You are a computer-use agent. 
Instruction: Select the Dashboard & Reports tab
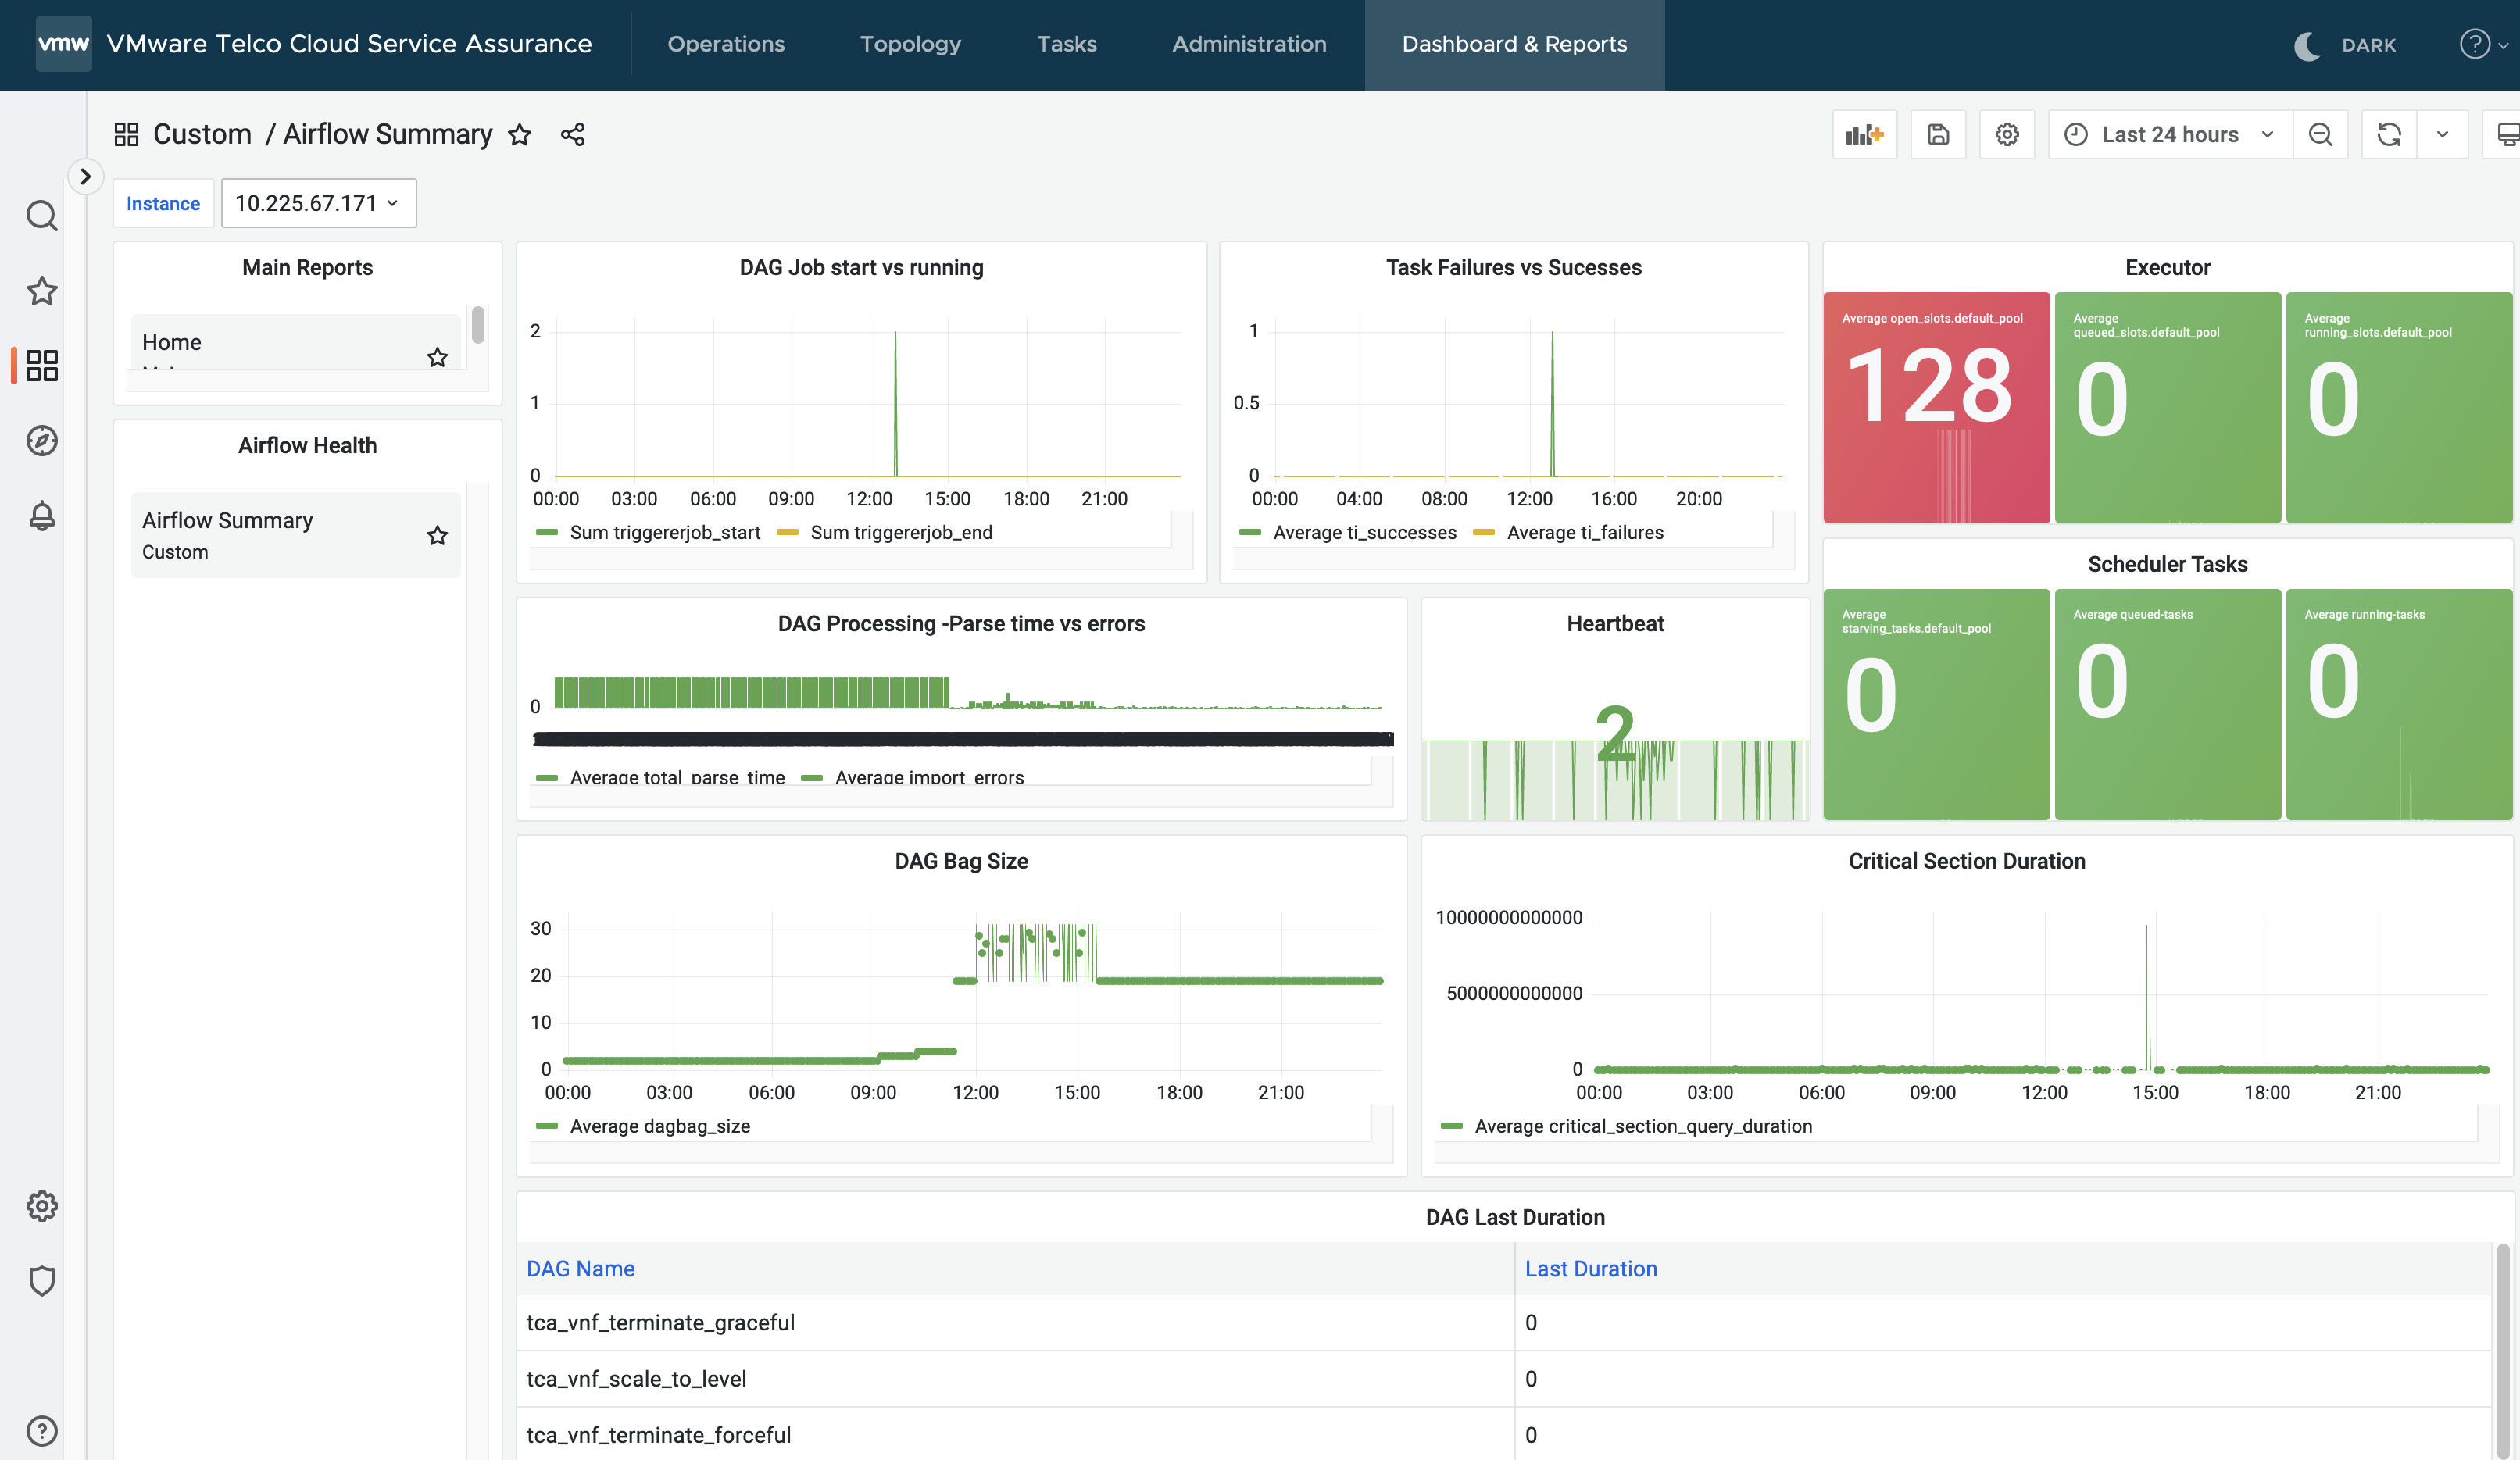coord(1514,44)
